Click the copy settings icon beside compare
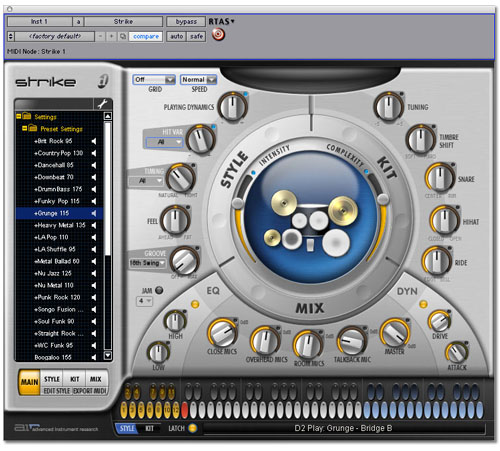This screenshot has width=500, height=451. pyautogui.click(x=123, y=36)
